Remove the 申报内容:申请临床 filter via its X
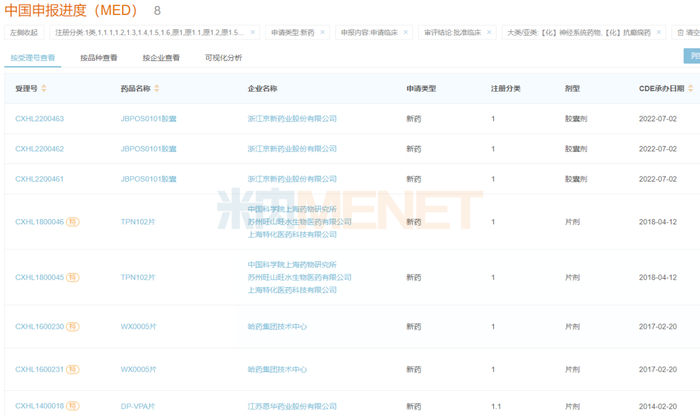This screenshot has width=700, height=417. (406, 33)
